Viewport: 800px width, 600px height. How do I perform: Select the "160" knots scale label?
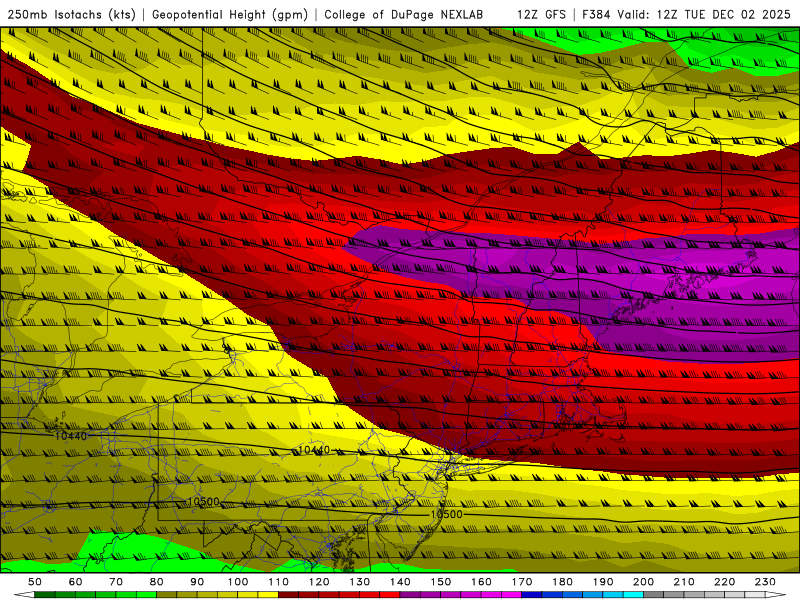click(x=481, y=582)
